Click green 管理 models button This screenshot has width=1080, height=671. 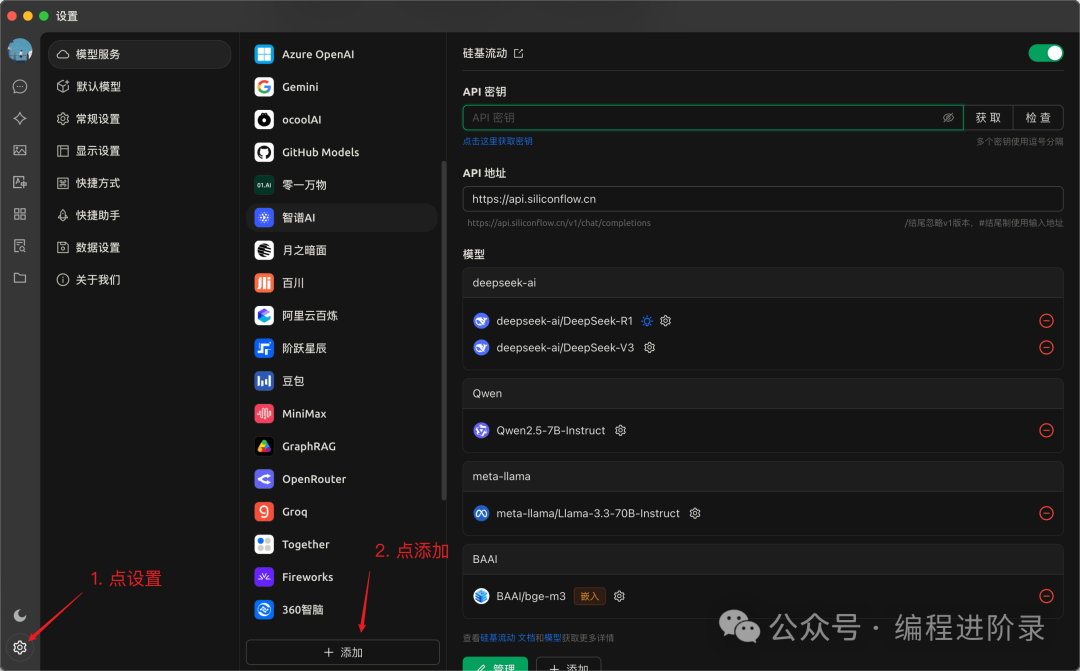495,665
